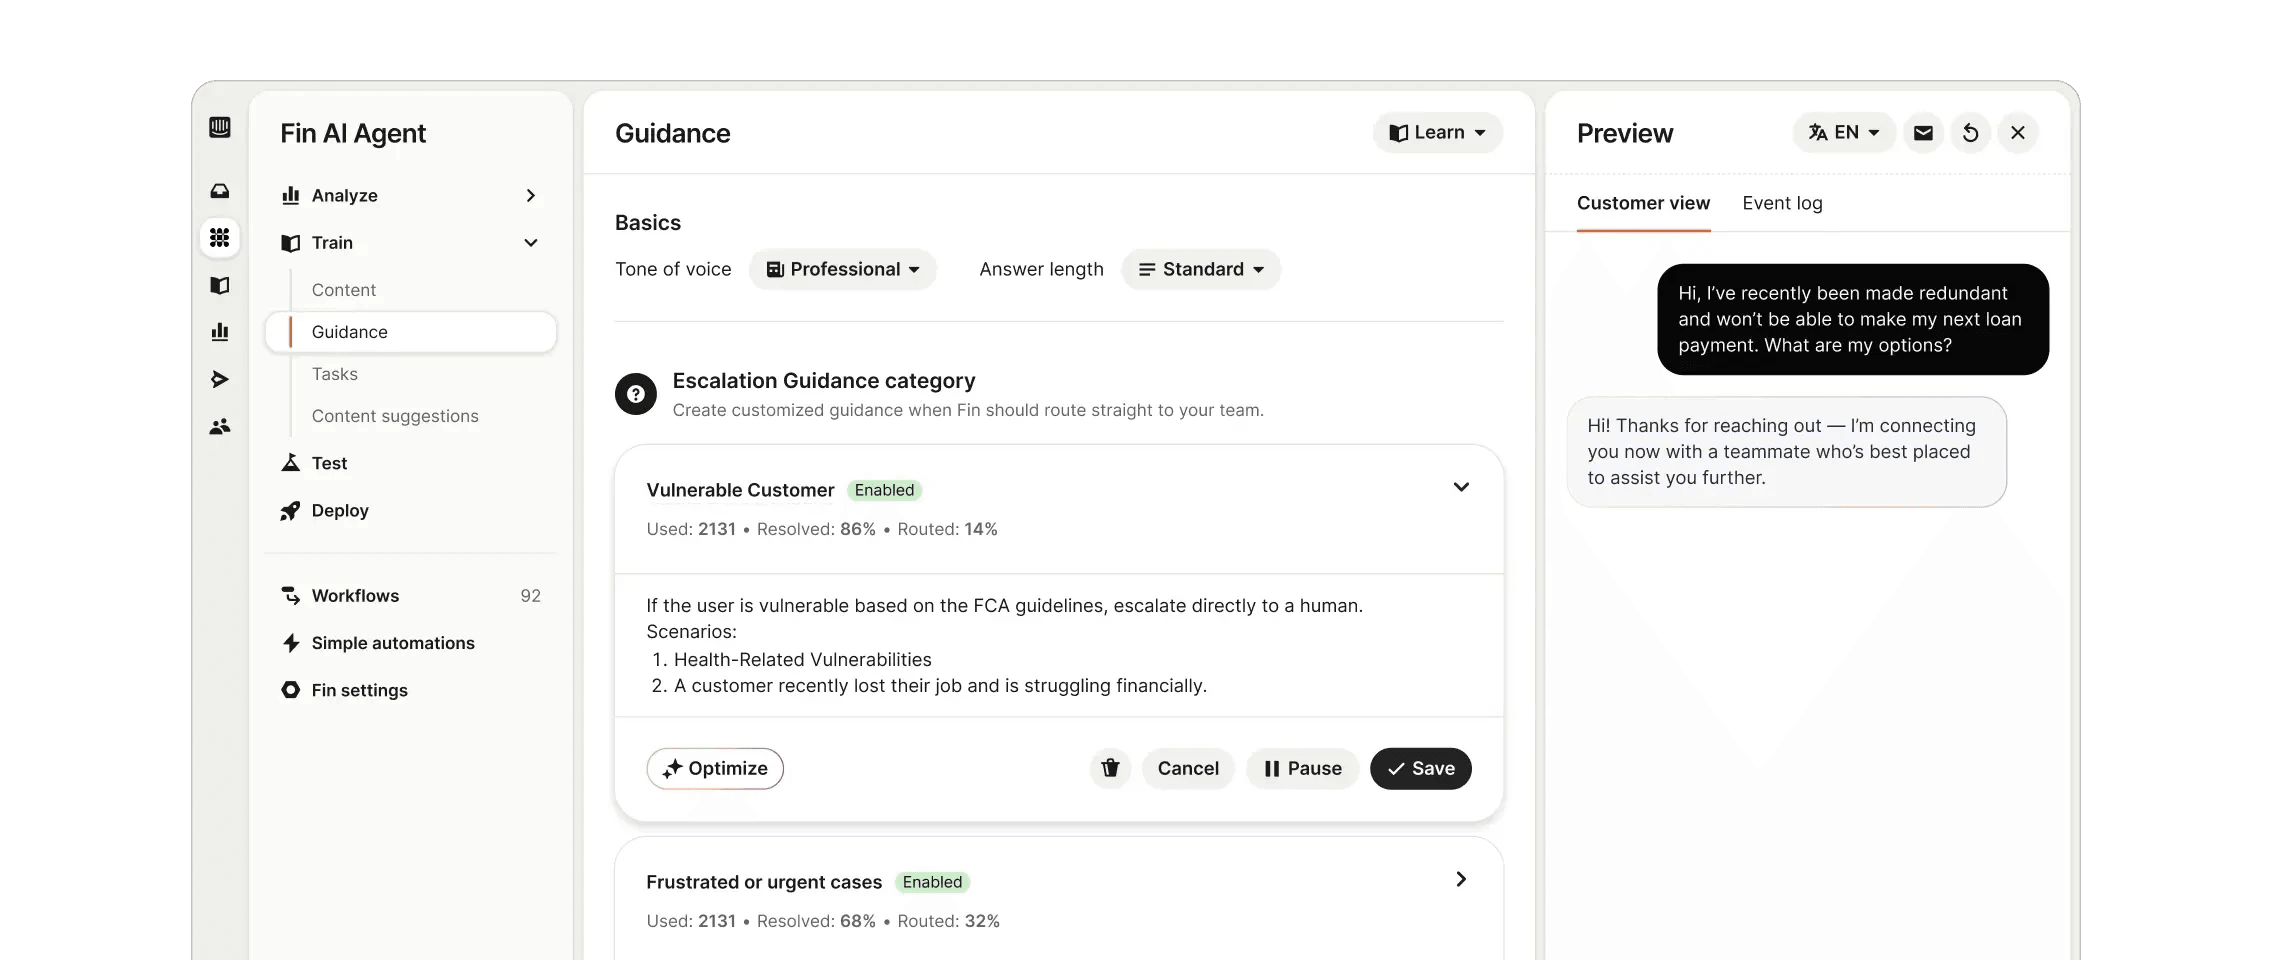Click the 'Routed: 14%' statistic
The image size is (2274, 960).
(x=947, y=529)
